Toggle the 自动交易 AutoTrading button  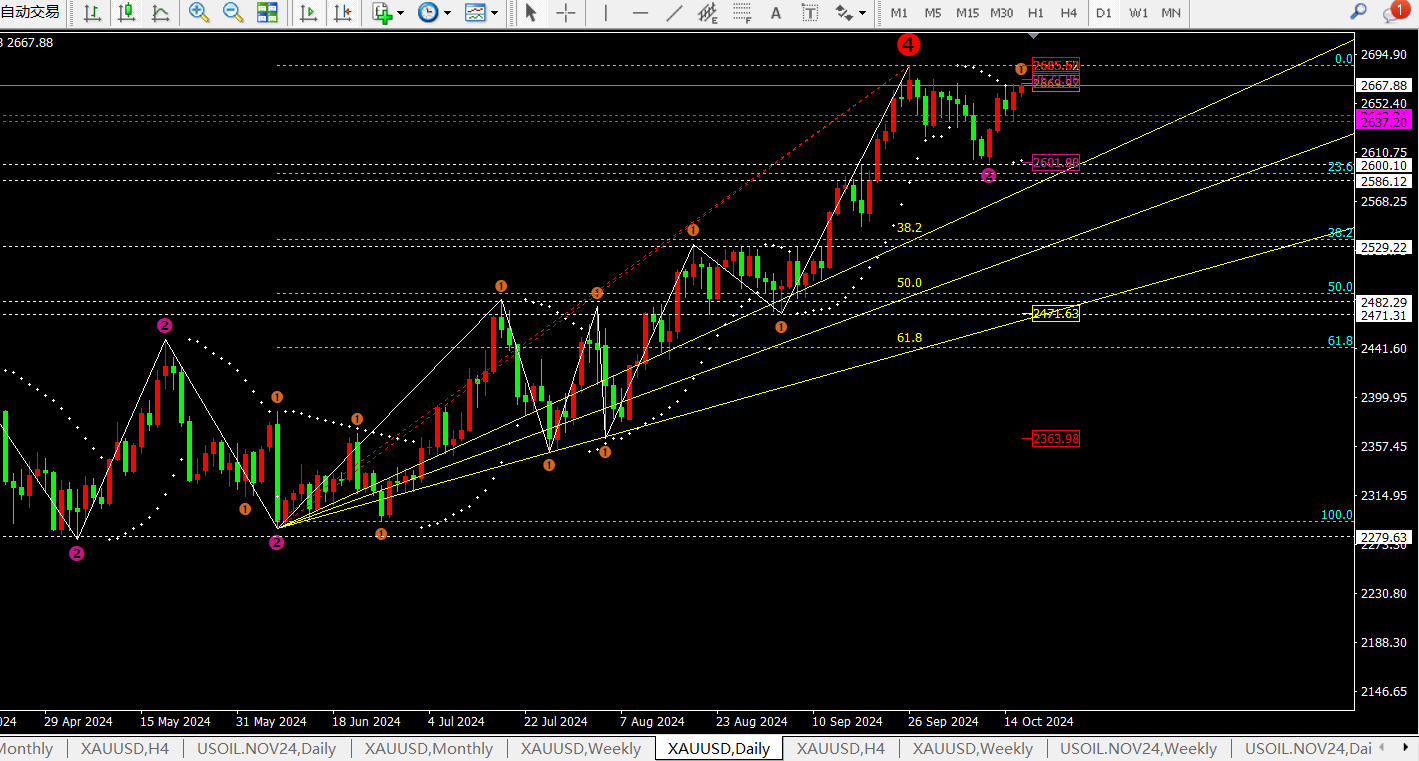(30, 12)
